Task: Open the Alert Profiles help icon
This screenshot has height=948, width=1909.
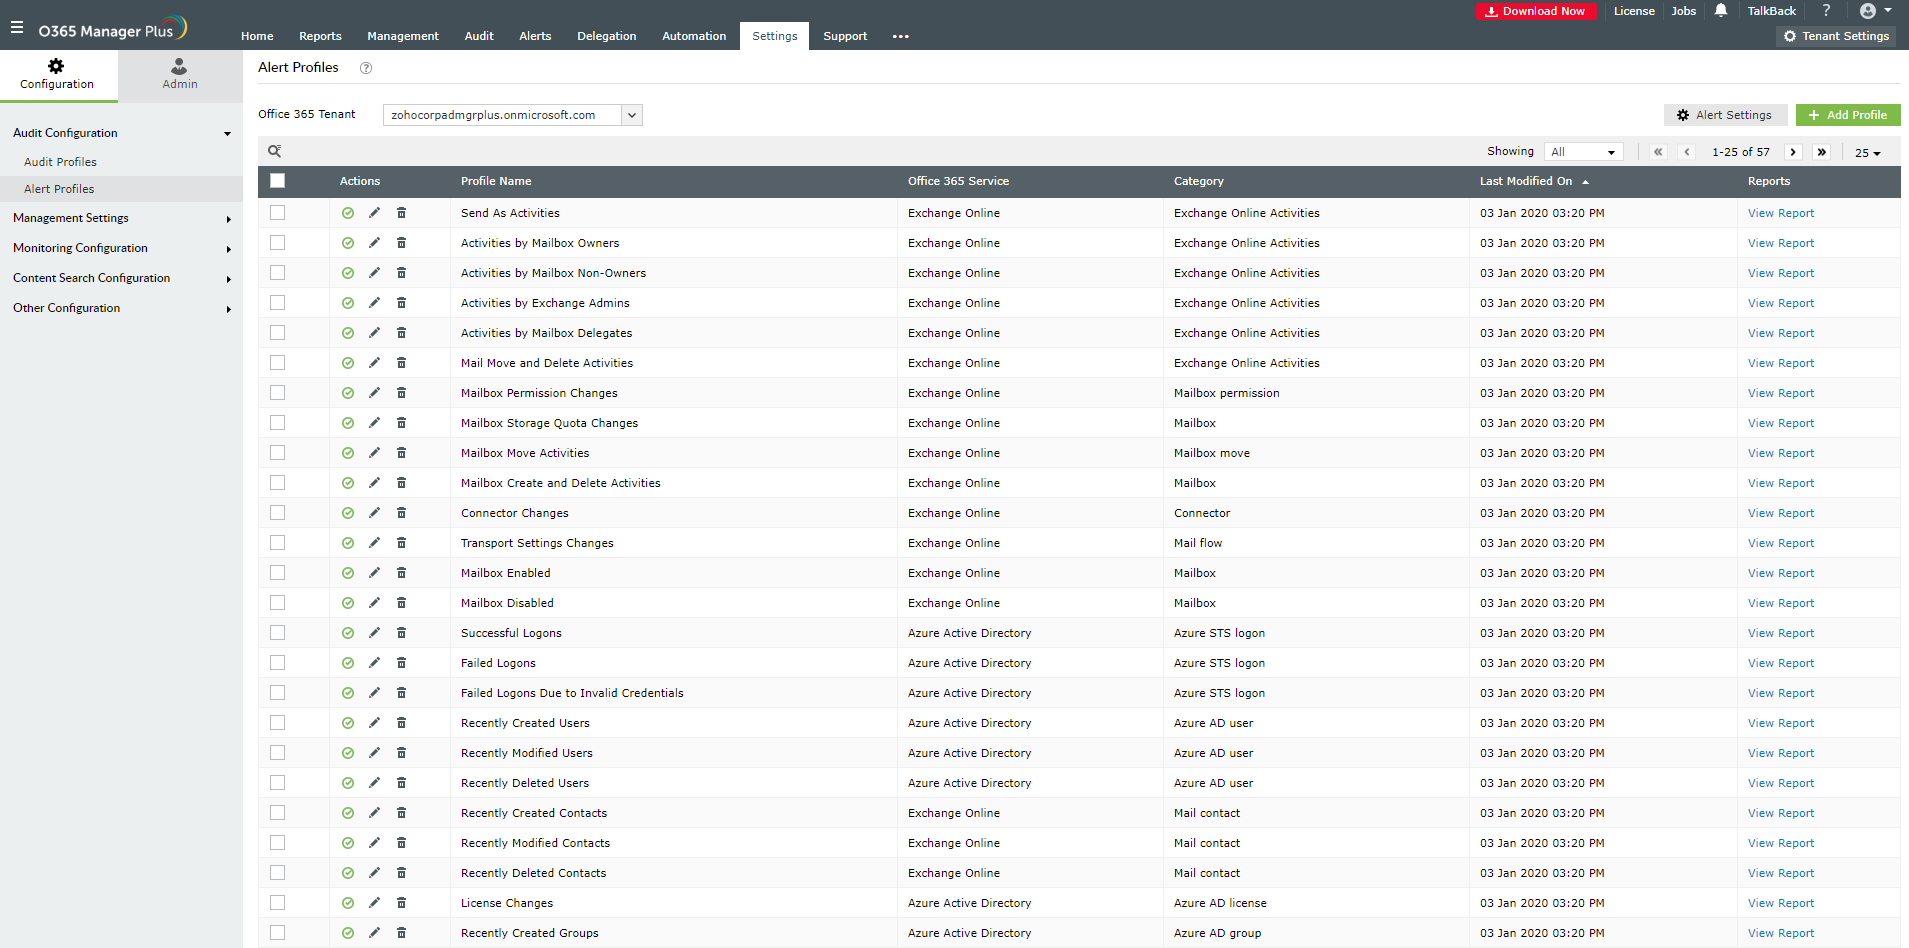Action: pyautogui.click(x=366, y=68)
